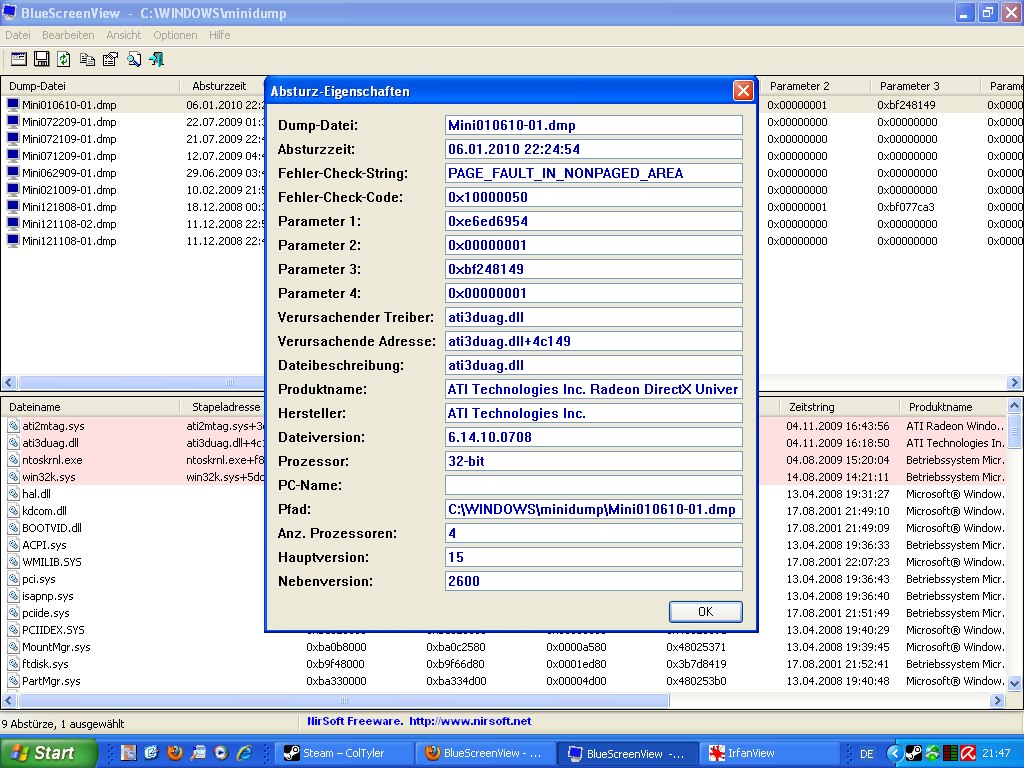Image resolution: width=1024 pixels, height=768 pixels.
Task: Open the Hilfe menu
Action: click(x=219, y=35)
